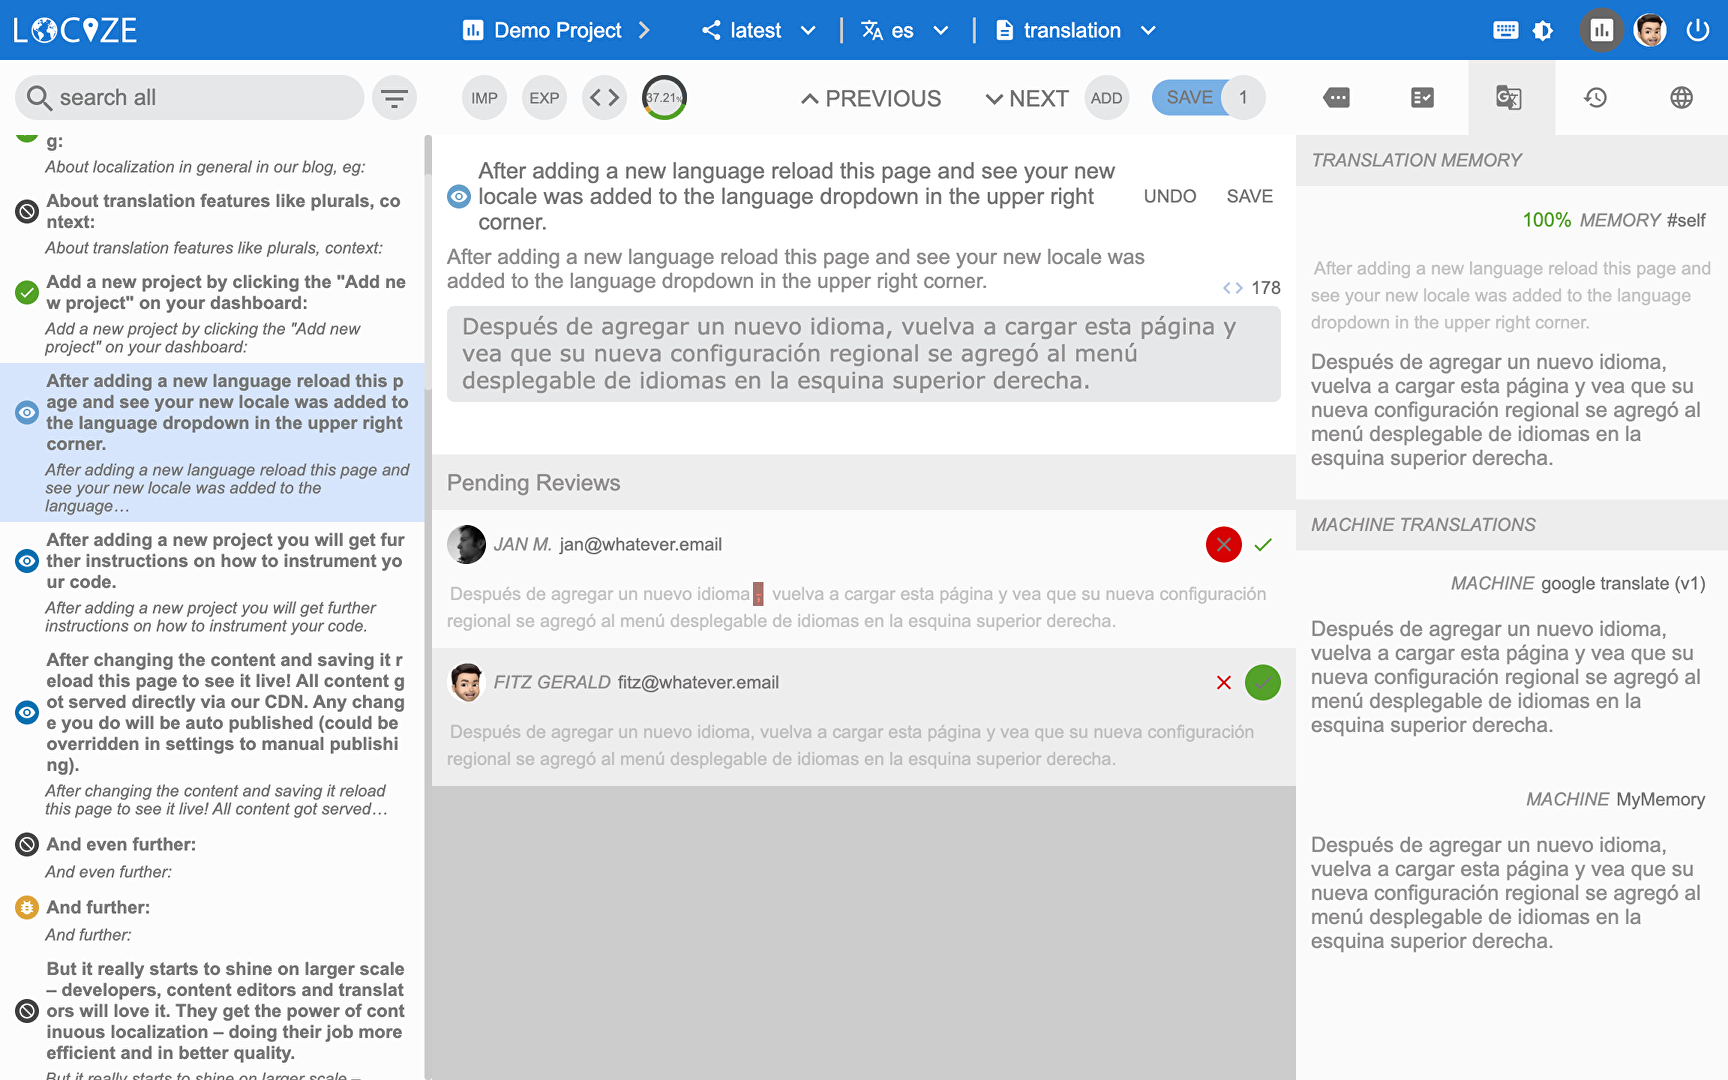
Task: Reject Jan M.'s pending review
Action: tap(1223, 545)
